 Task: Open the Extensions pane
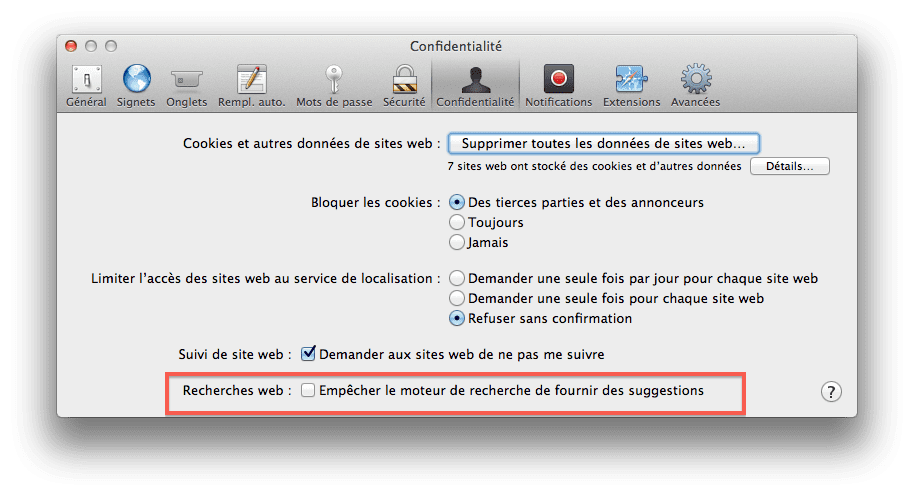tap(631, 86)
